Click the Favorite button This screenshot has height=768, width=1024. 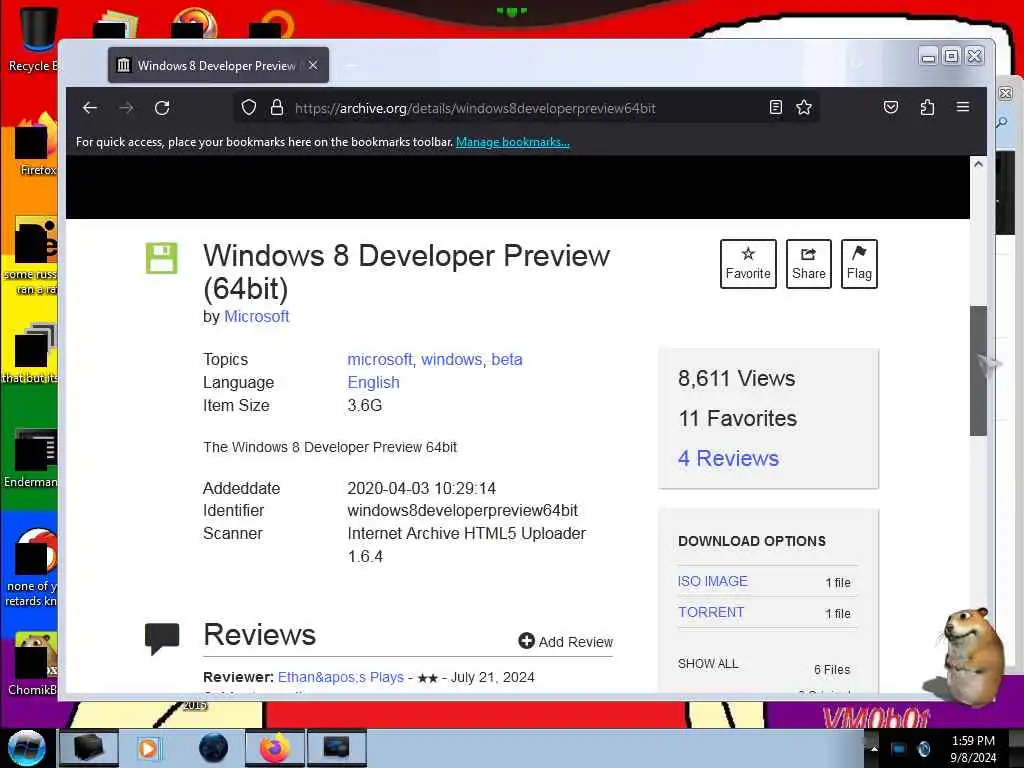click(x=748, y=264)
